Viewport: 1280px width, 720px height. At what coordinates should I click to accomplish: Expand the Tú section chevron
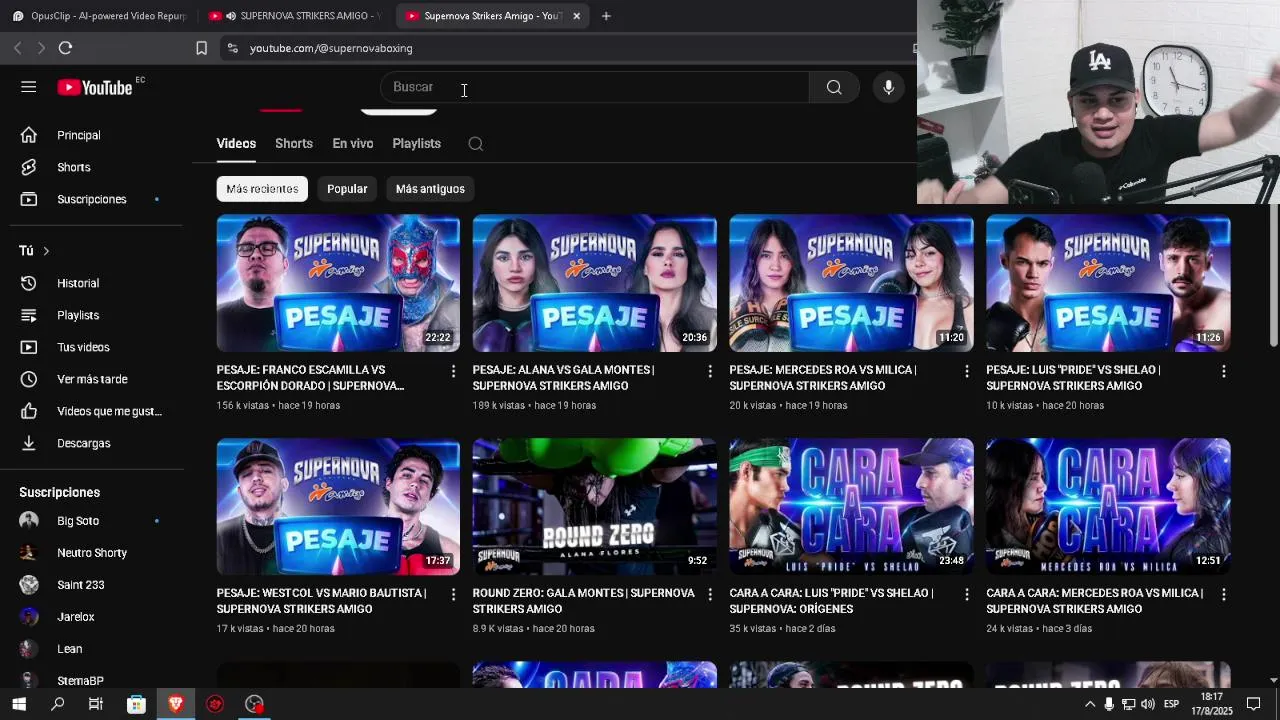[x=46, y=251]
